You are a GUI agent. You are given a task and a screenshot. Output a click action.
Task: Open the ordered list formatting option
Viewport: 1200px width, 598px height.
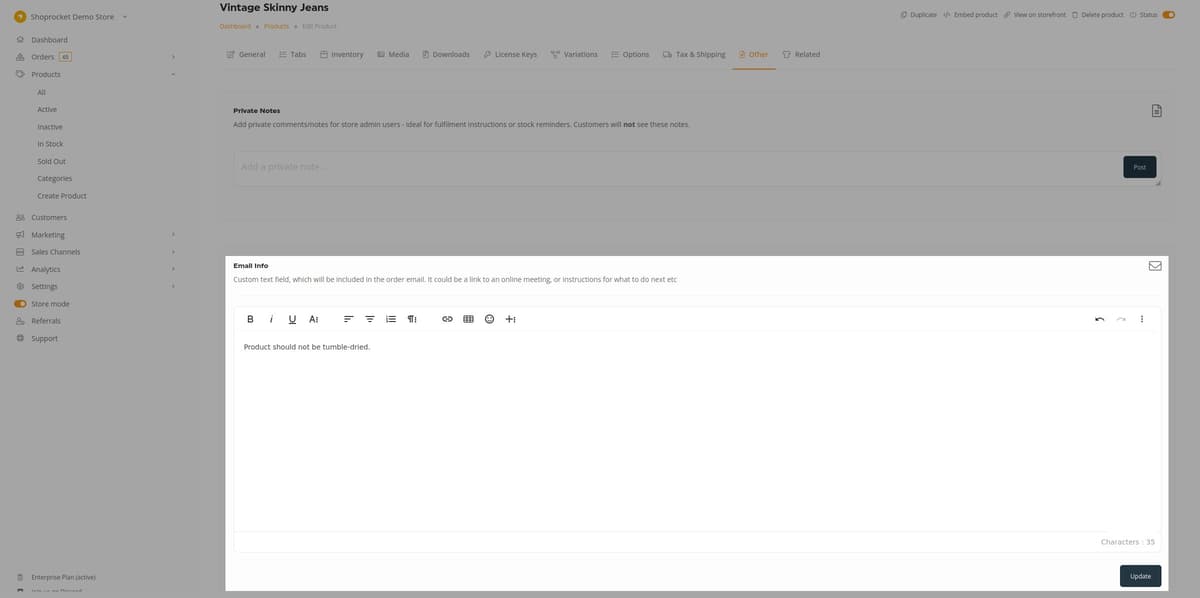pyautogui.click(x=391, y=319)
